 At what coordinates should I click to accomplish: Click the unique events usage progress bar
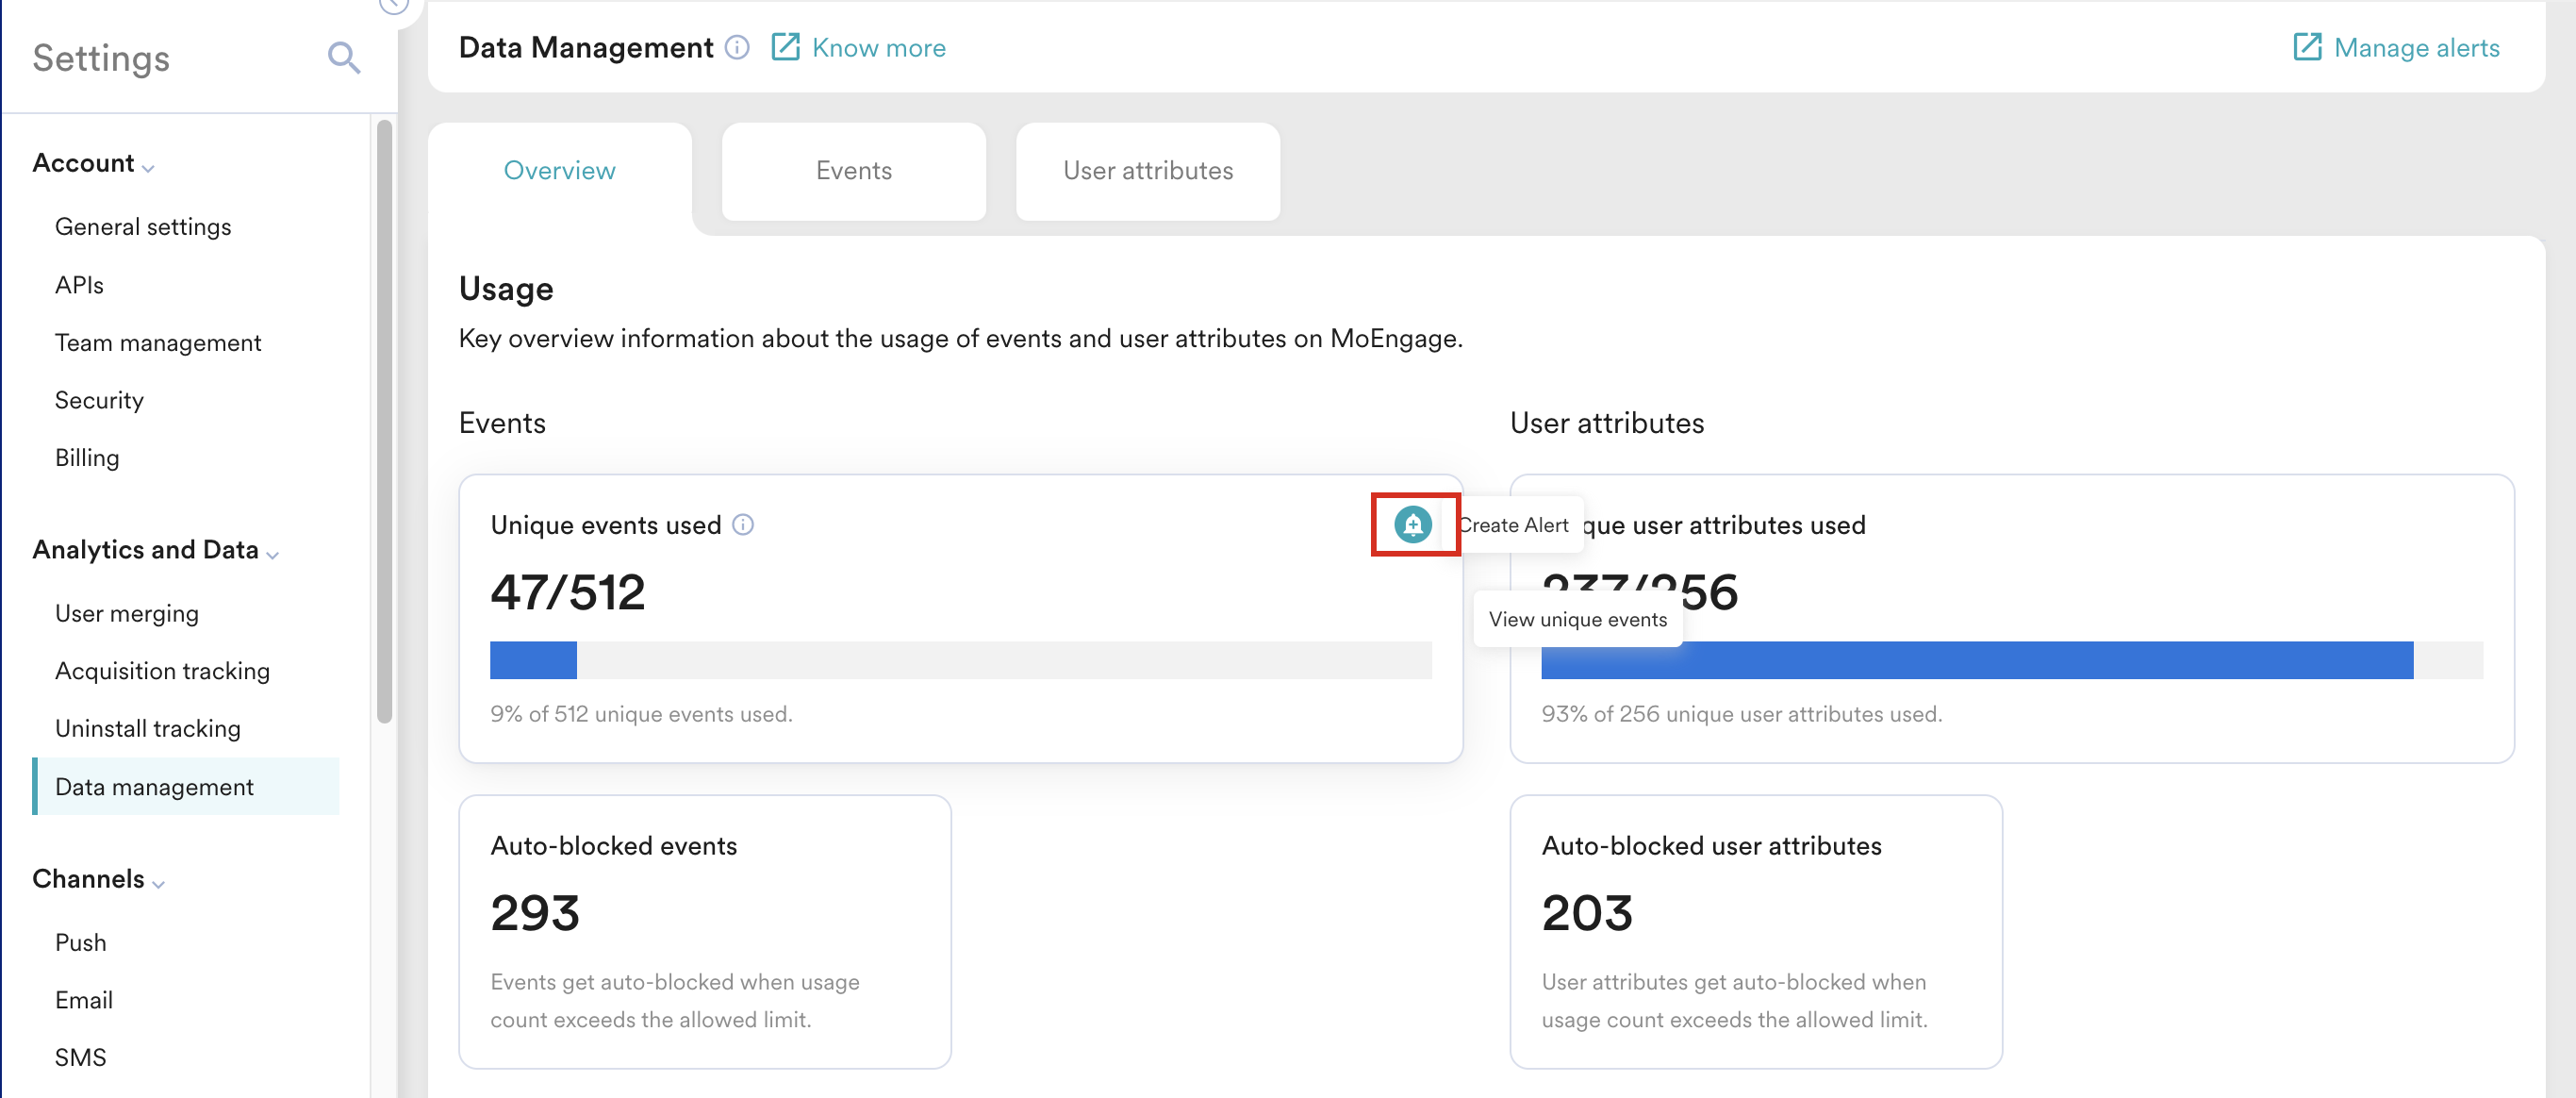click(x=960, y=660)
